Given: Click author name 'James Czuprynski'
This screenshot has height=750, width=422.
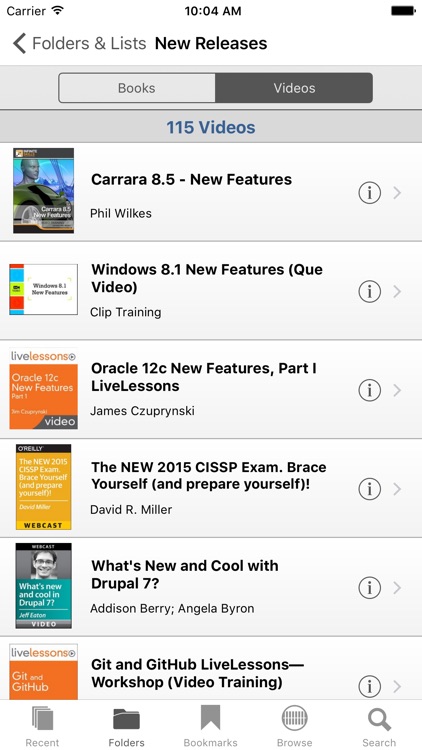Looking at the screenshot, I should coord(142,411).
